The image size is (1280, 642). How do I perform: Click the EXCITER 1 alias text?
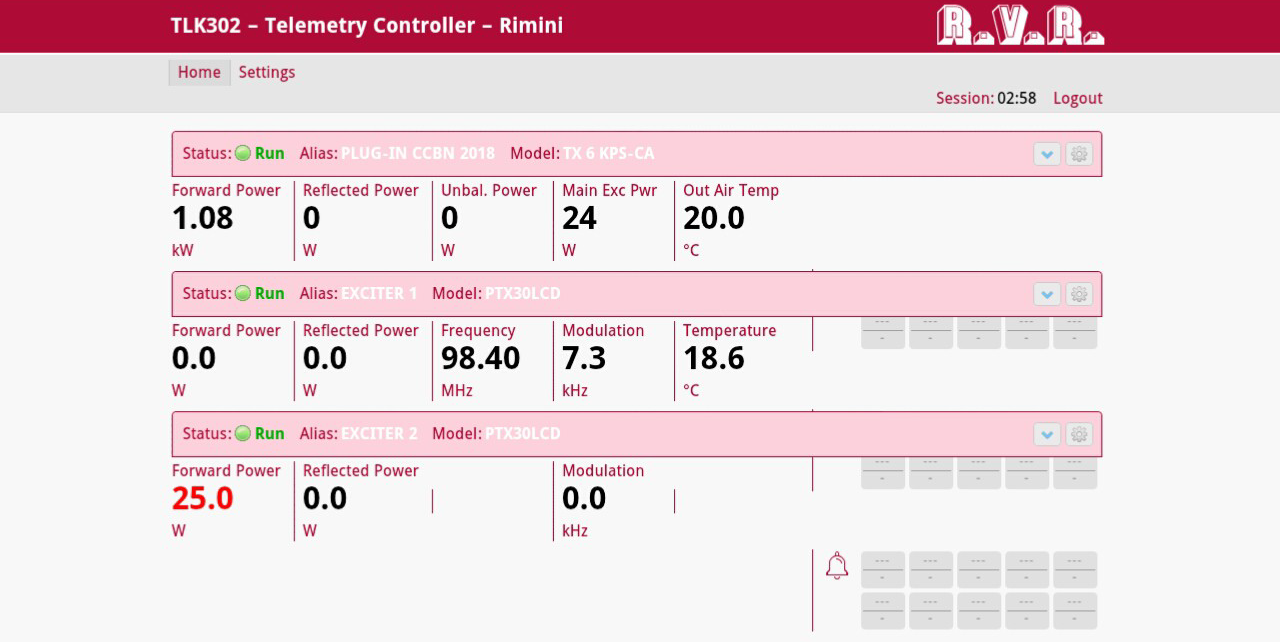(x=380, y=293)
